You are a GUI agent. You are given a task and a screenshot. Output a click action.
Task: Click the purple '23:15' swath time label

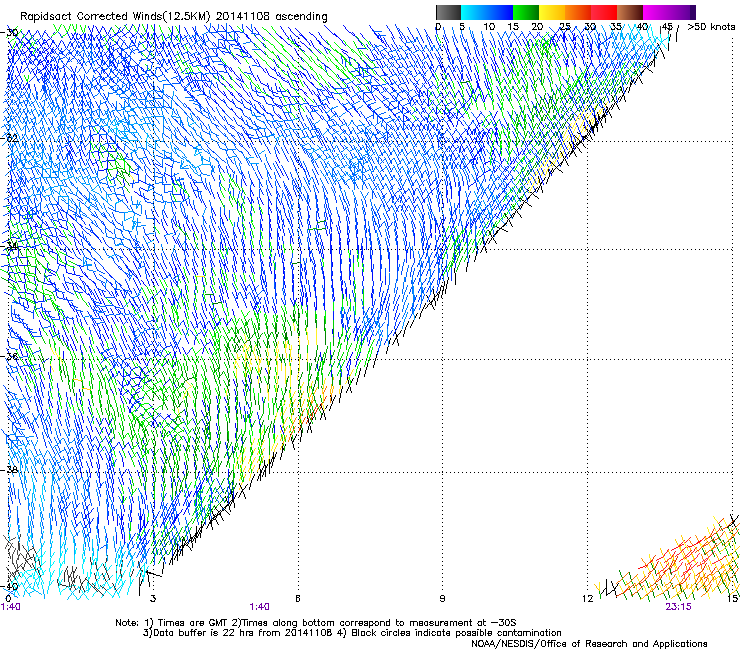click(678, 607)
